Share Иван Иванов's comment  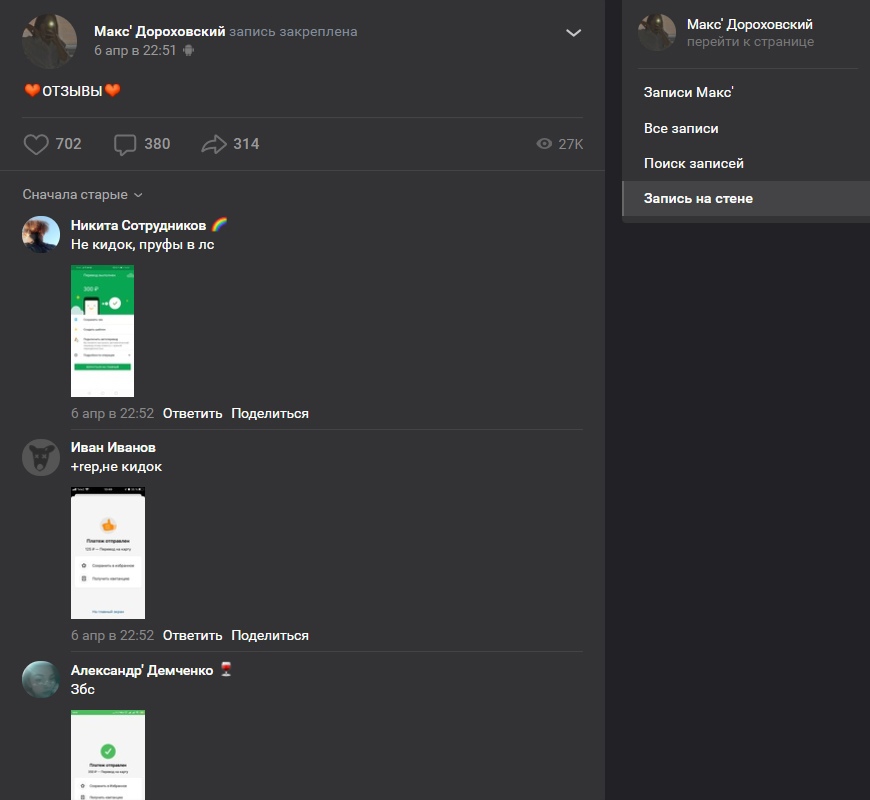pyautogui.click(x=270, y=635)
